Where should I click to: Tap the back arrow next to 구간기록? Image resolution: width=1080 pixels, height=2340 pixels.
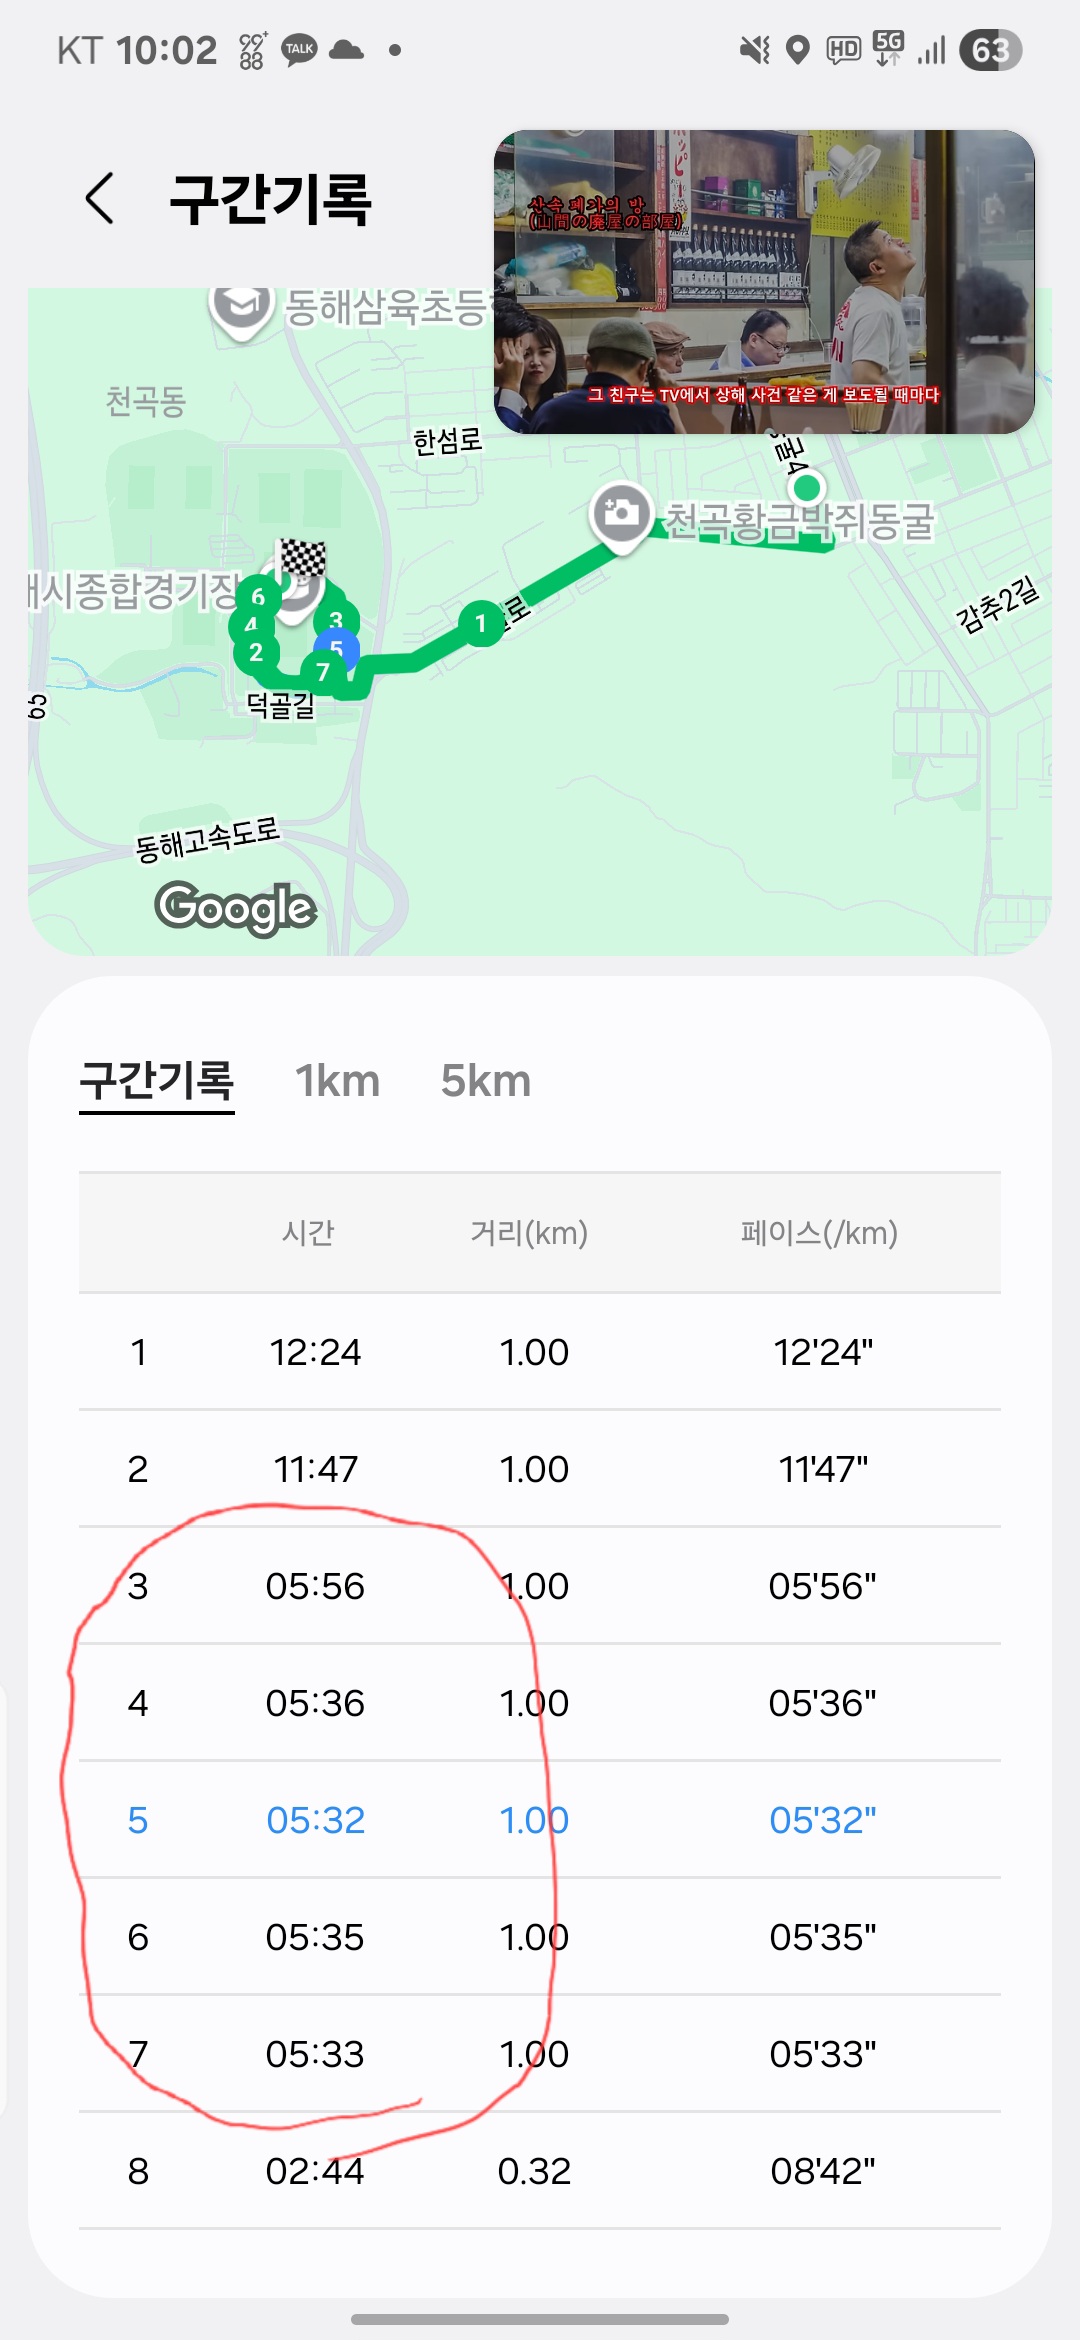[100, 198]
